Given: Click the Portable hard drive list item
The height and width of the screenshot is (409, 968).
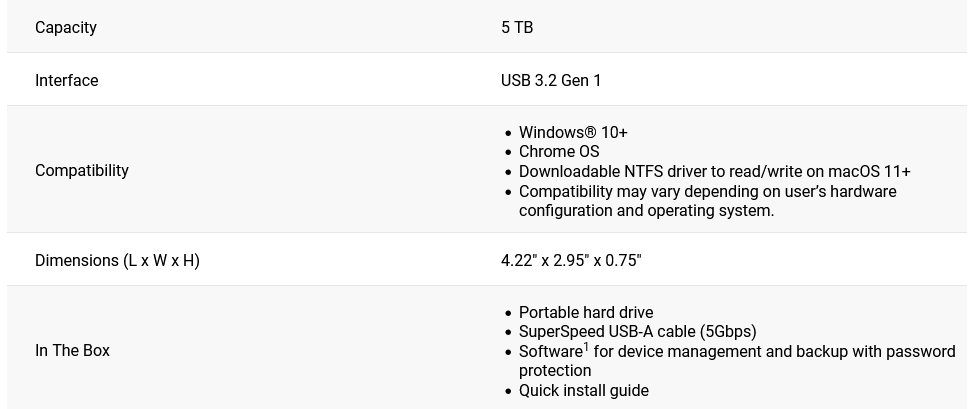Looking at the screenshot, I should (585, 312).
